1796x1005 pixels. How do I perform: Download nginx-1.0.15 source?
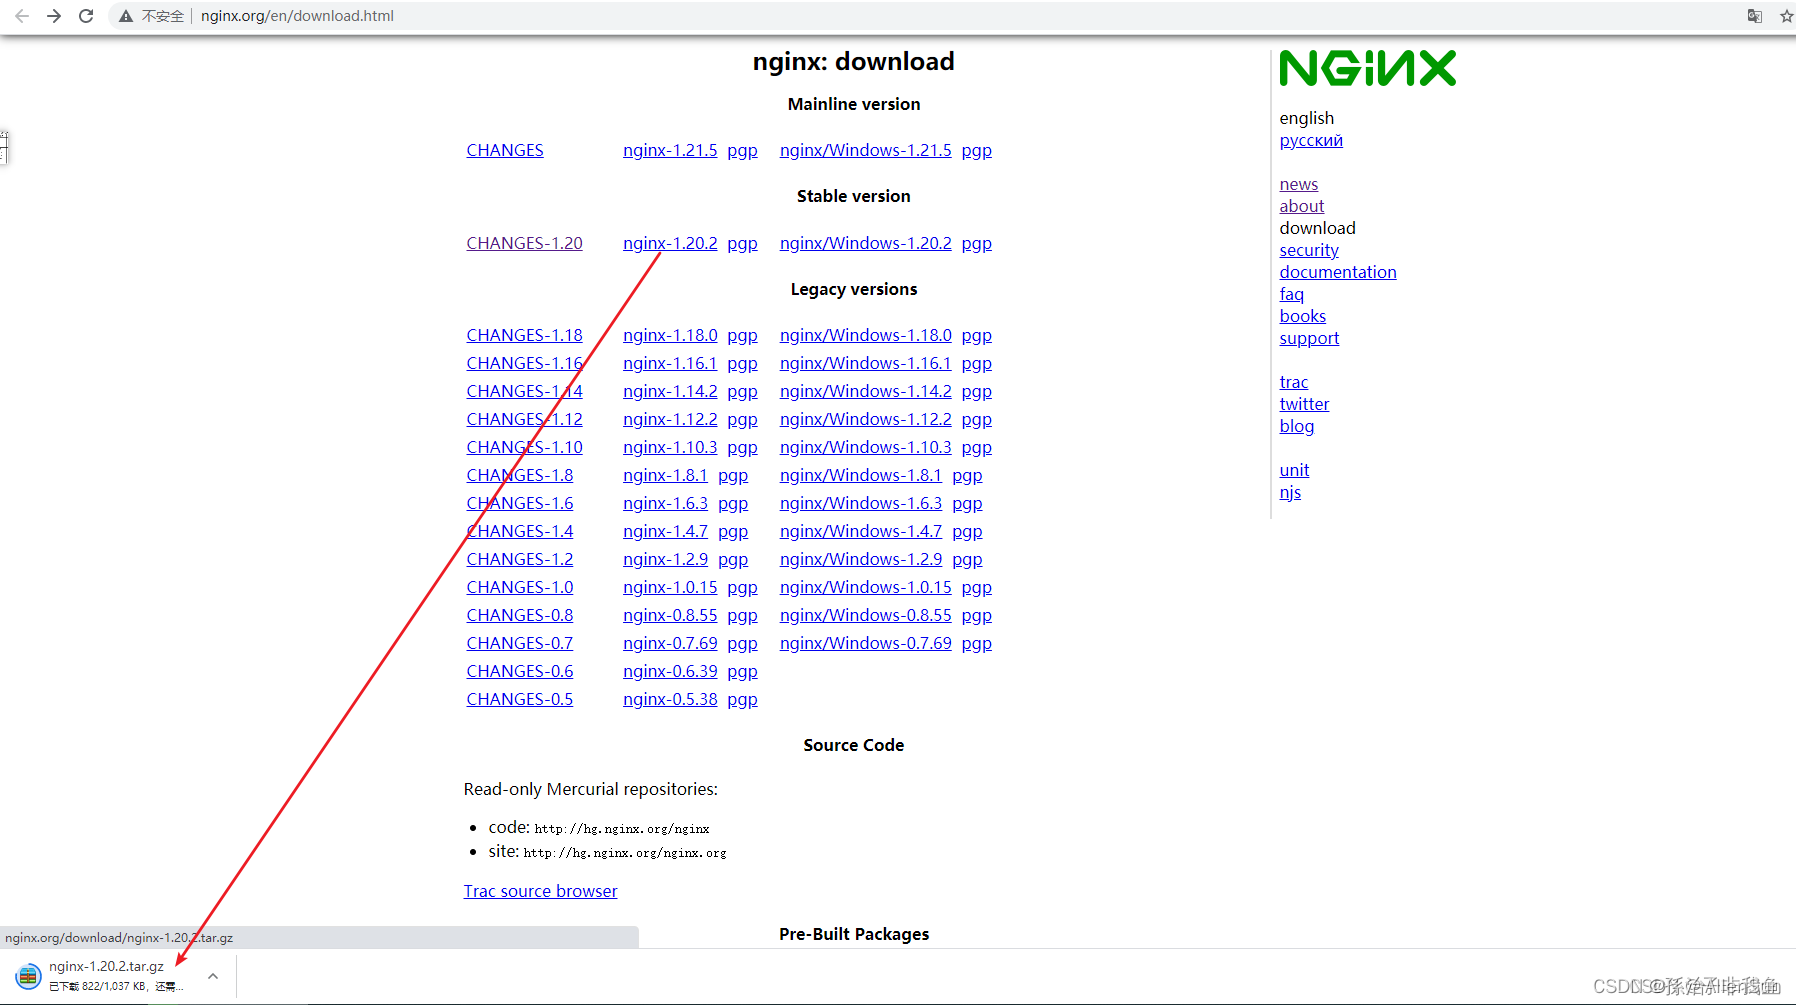[x=670, y=587]
